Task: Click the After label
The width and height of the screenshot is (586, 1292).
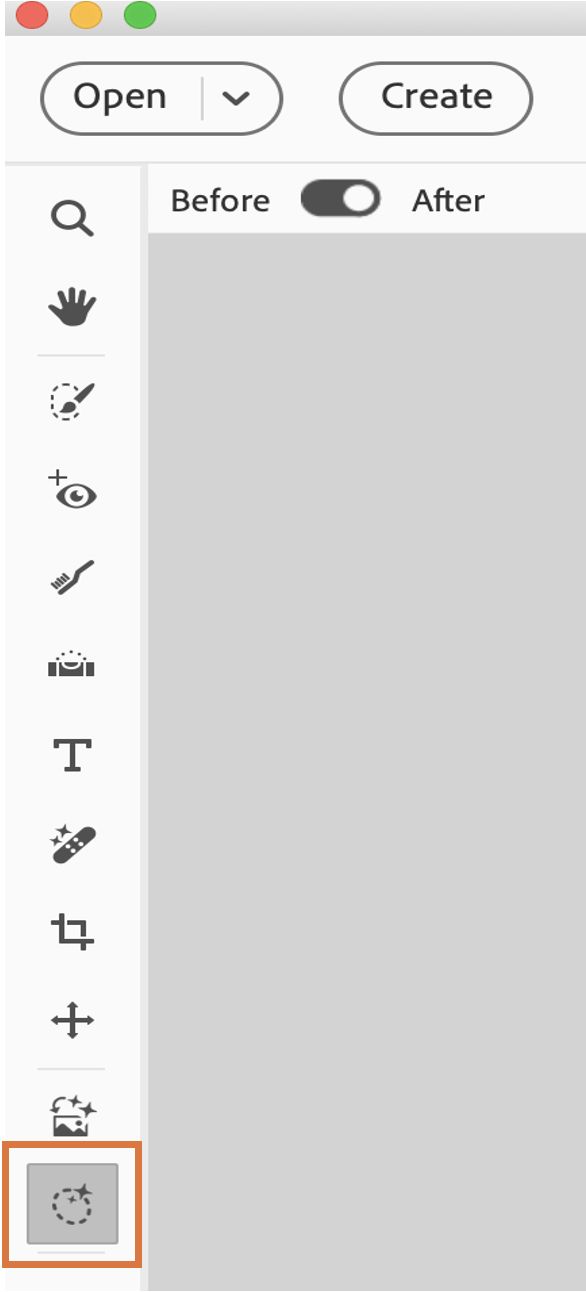Action: (x=448, y=200)
